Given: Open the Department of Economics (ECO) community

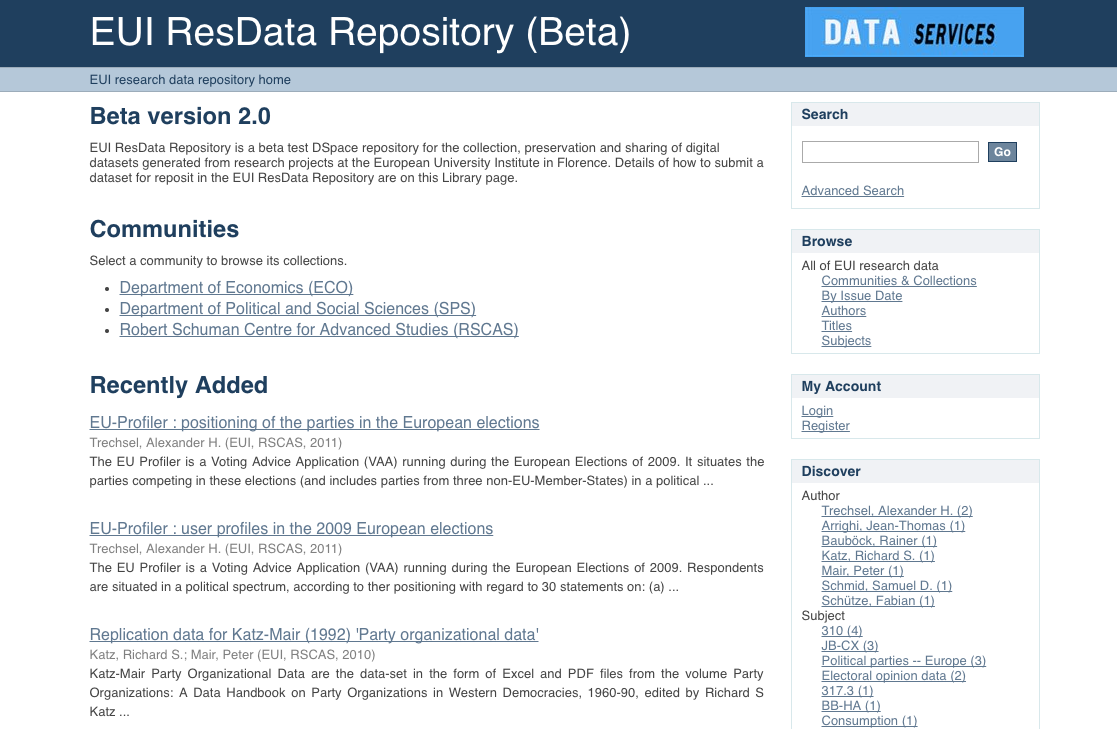Looking at the screenshot, I should (236, 287).
